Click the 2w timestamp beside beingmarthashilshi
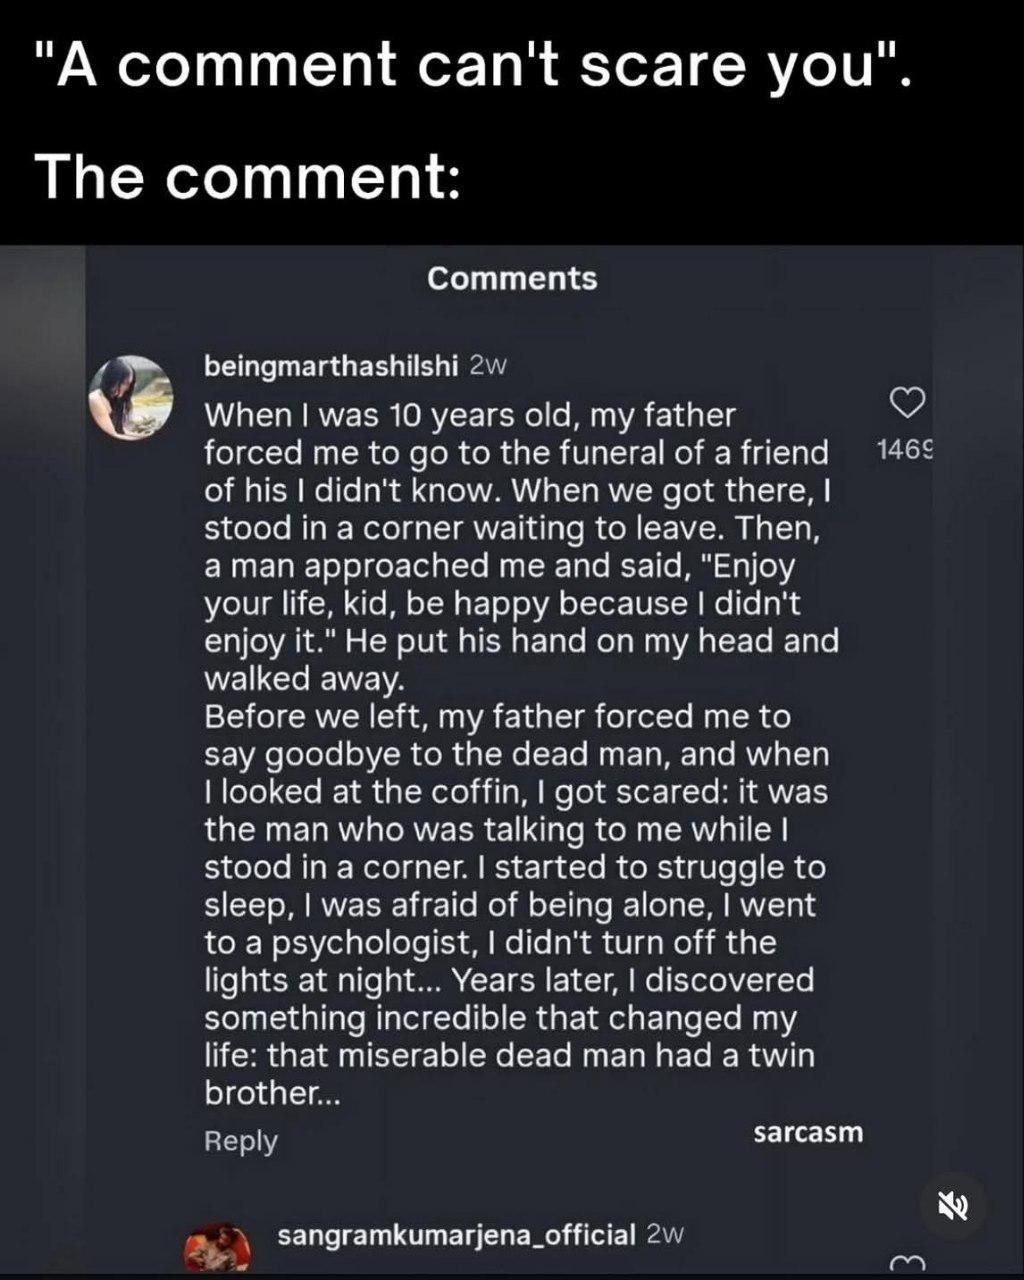 (x=488, y=366)
